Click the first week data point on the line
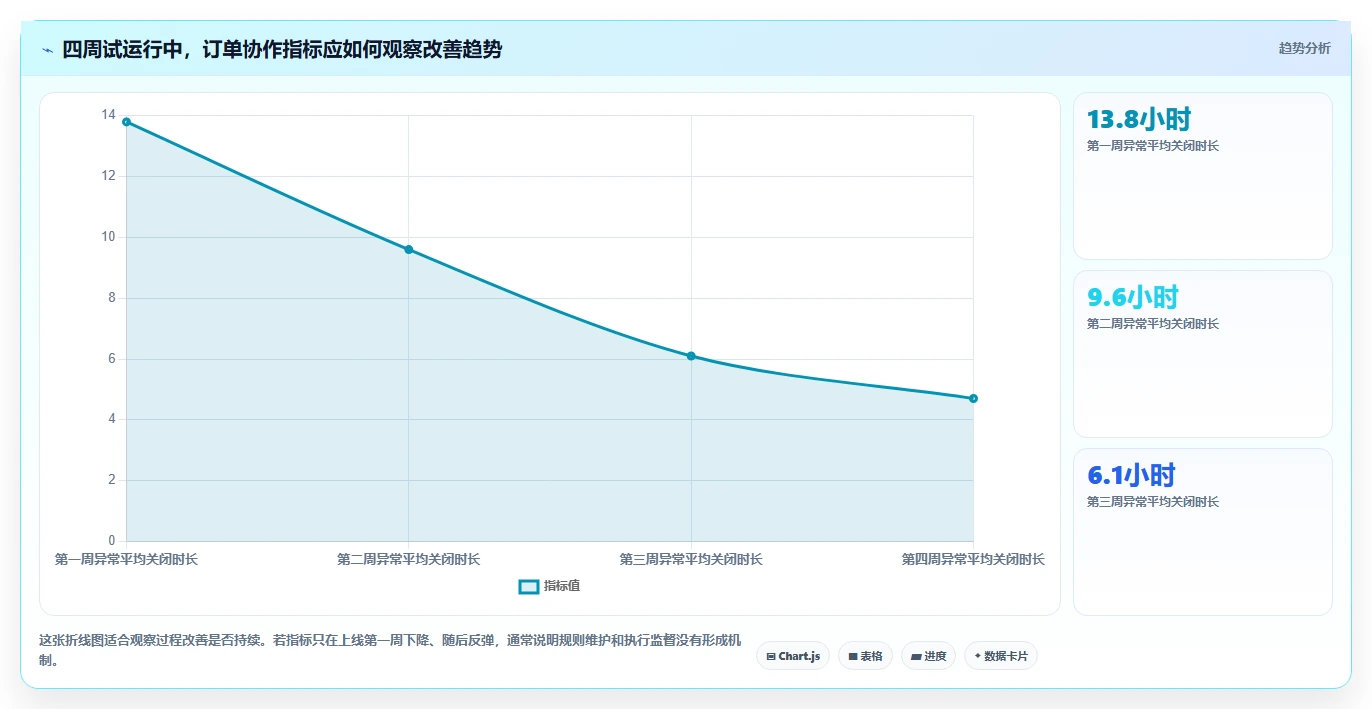This screenshot has height=709, width=1372. (126, 122)
